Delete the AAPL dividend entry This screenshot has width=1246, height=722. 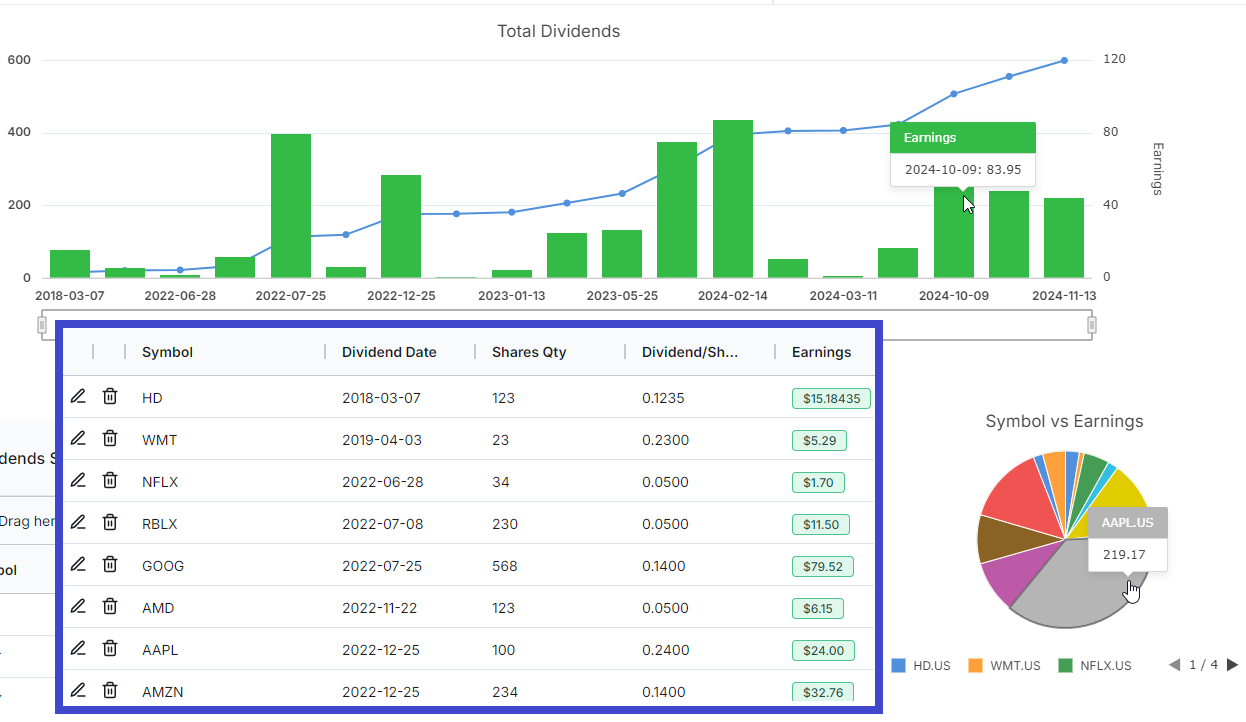(x=110, y=649)
